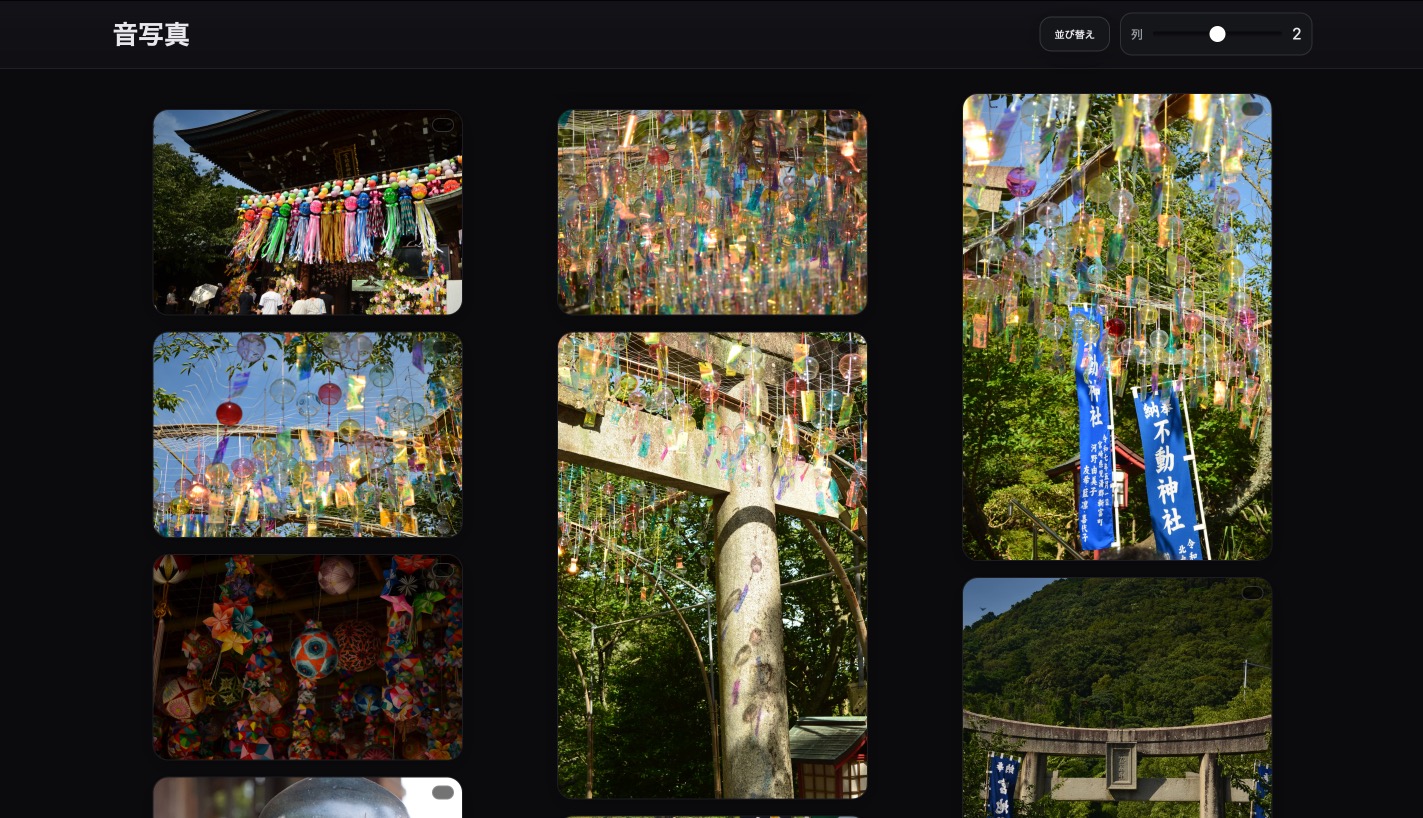Click the far right end of 列 slider track
Image resolution: width=1423 pixels, height=818 pixels.
[1280, 34]
